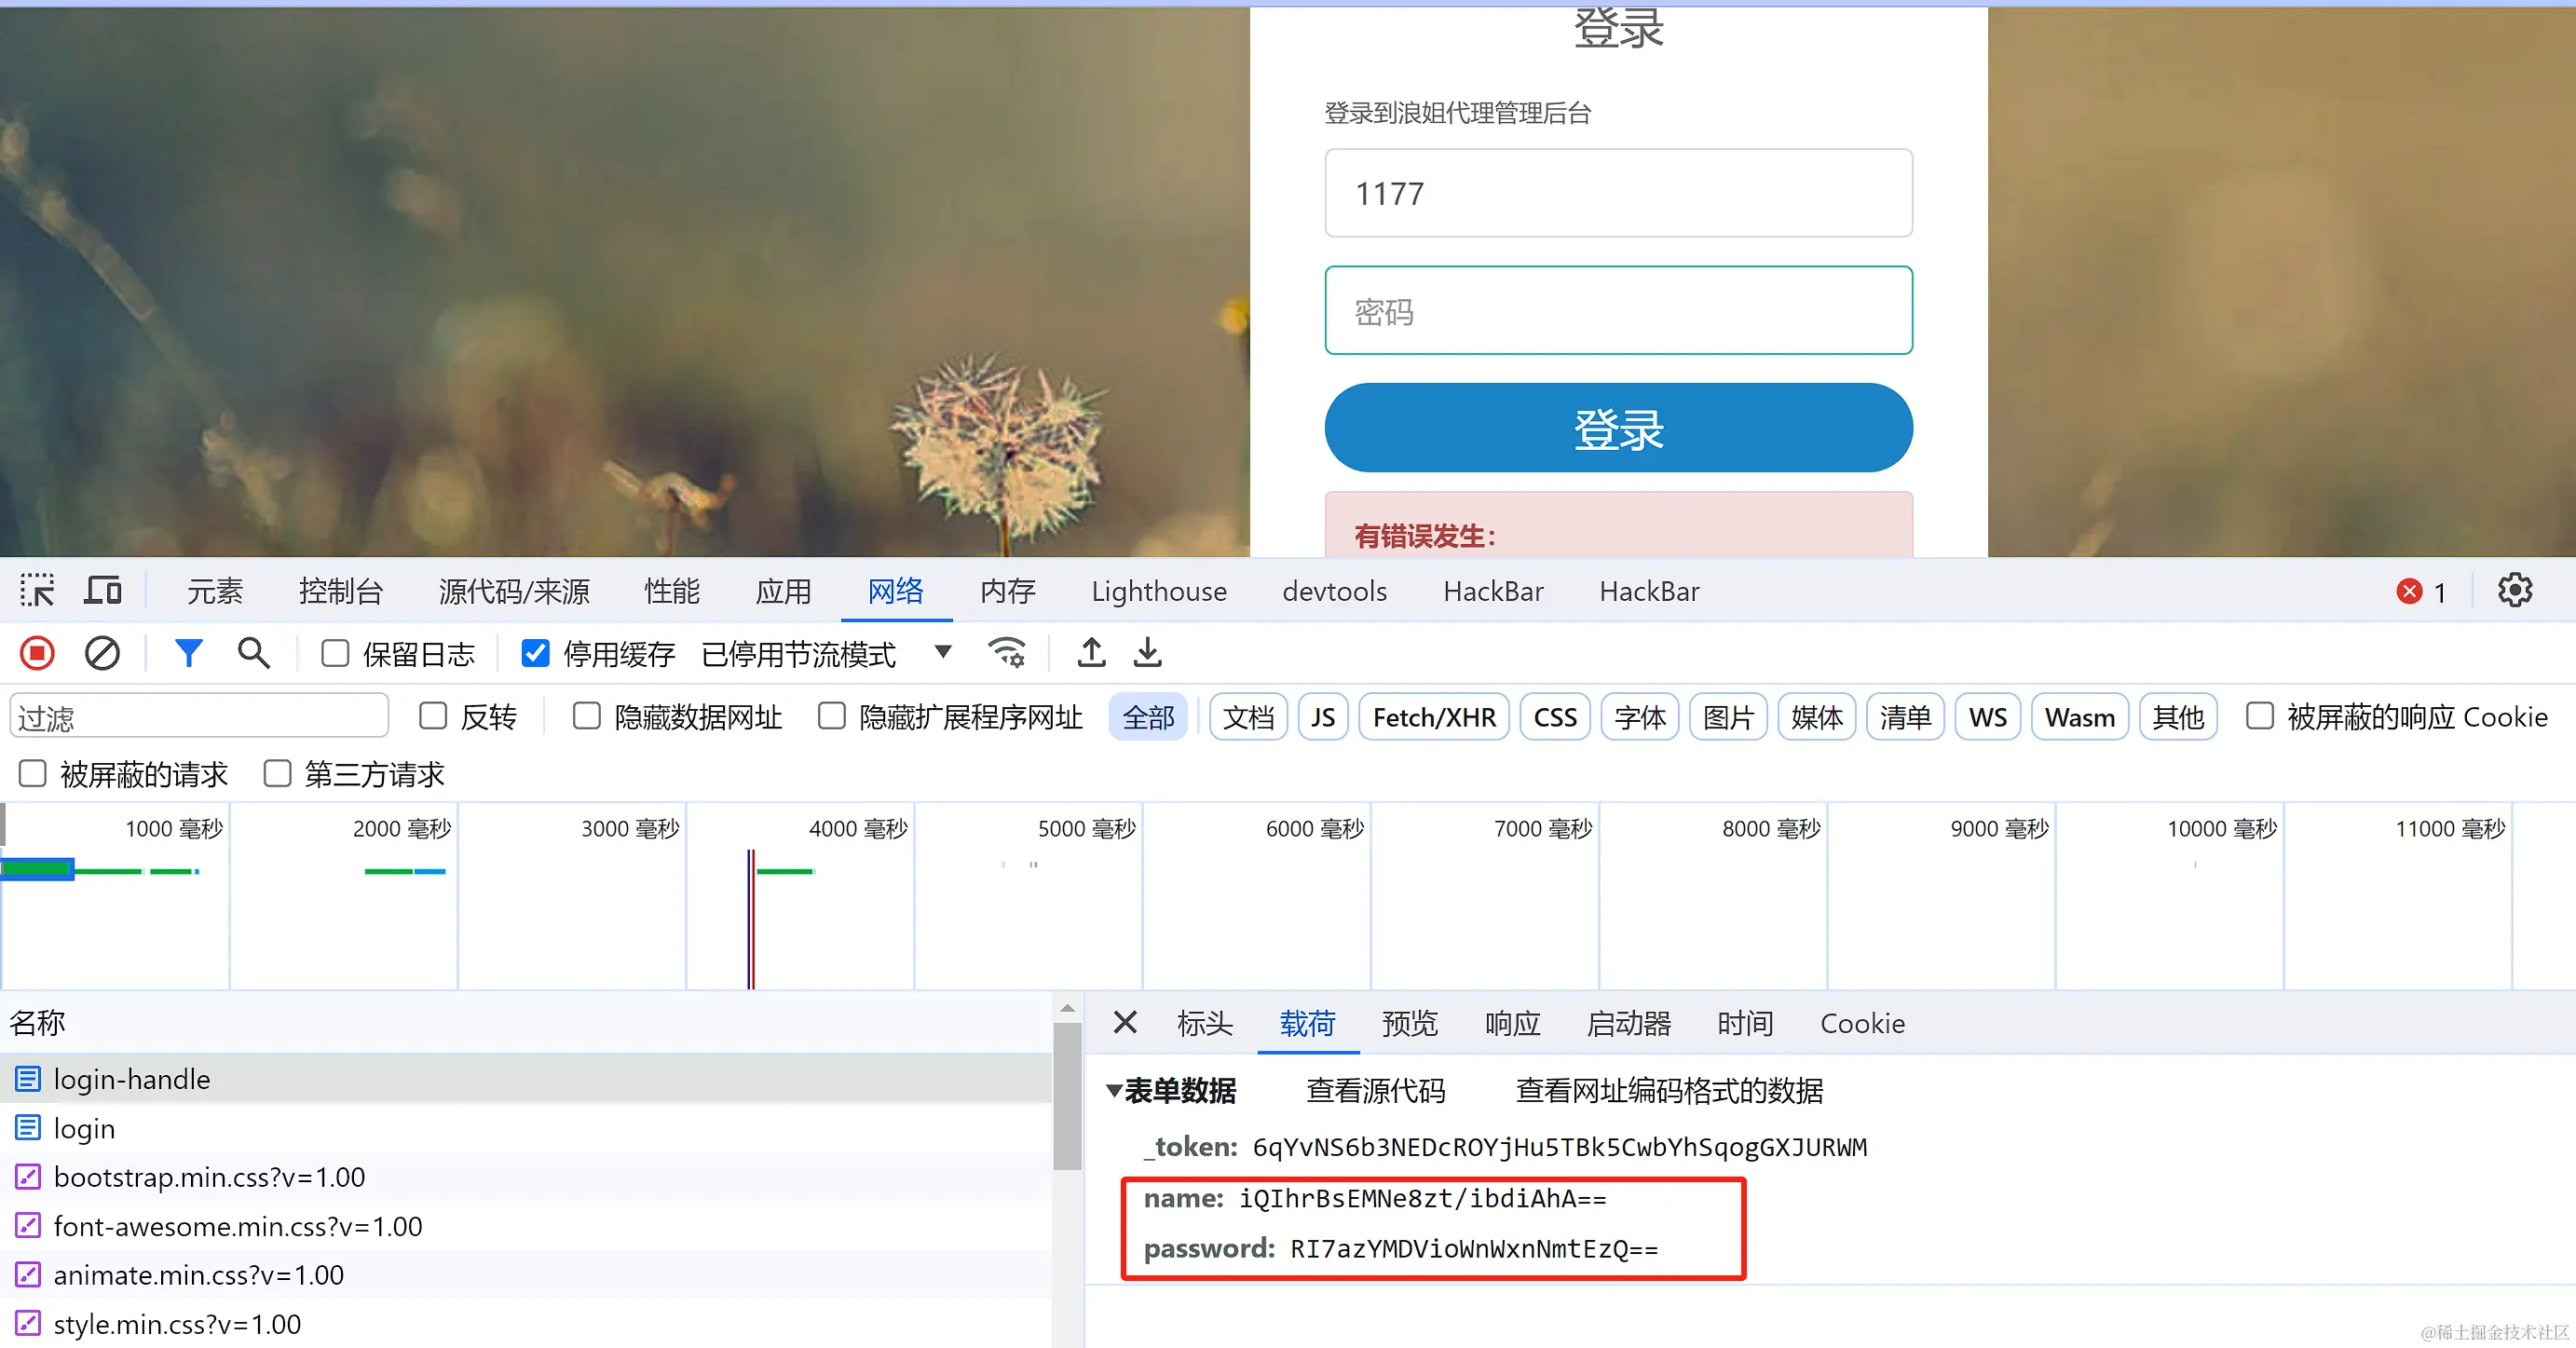
Task: Open DevTools settings gear
Action: [x=2514, y=590]
